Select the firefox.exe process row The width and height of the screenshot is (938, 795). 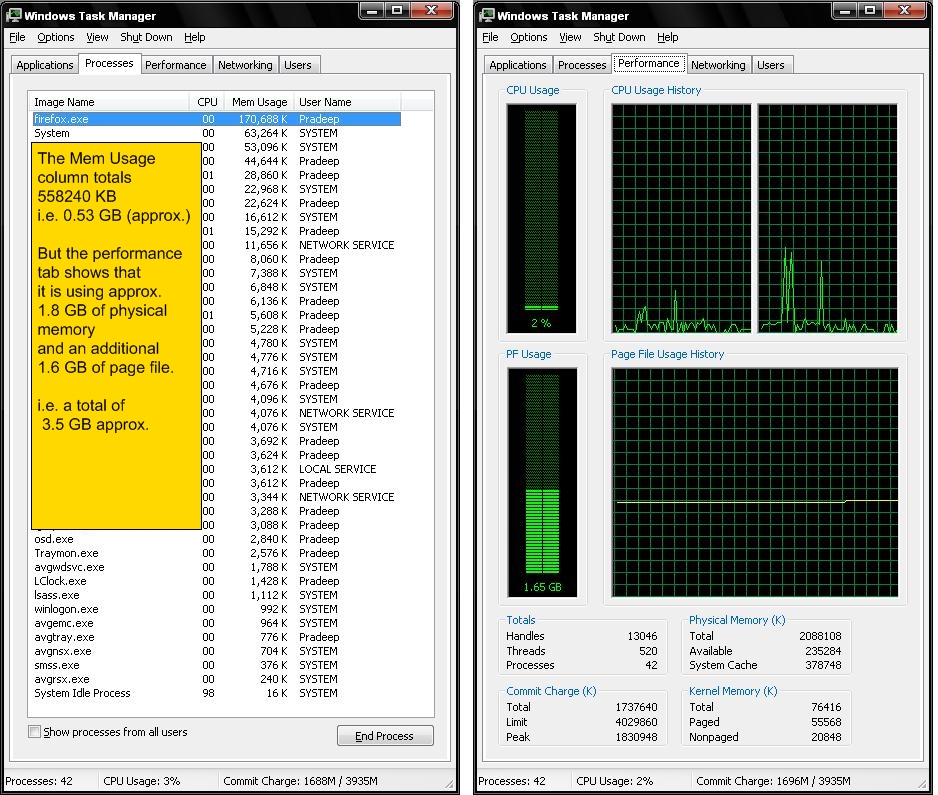217,119
